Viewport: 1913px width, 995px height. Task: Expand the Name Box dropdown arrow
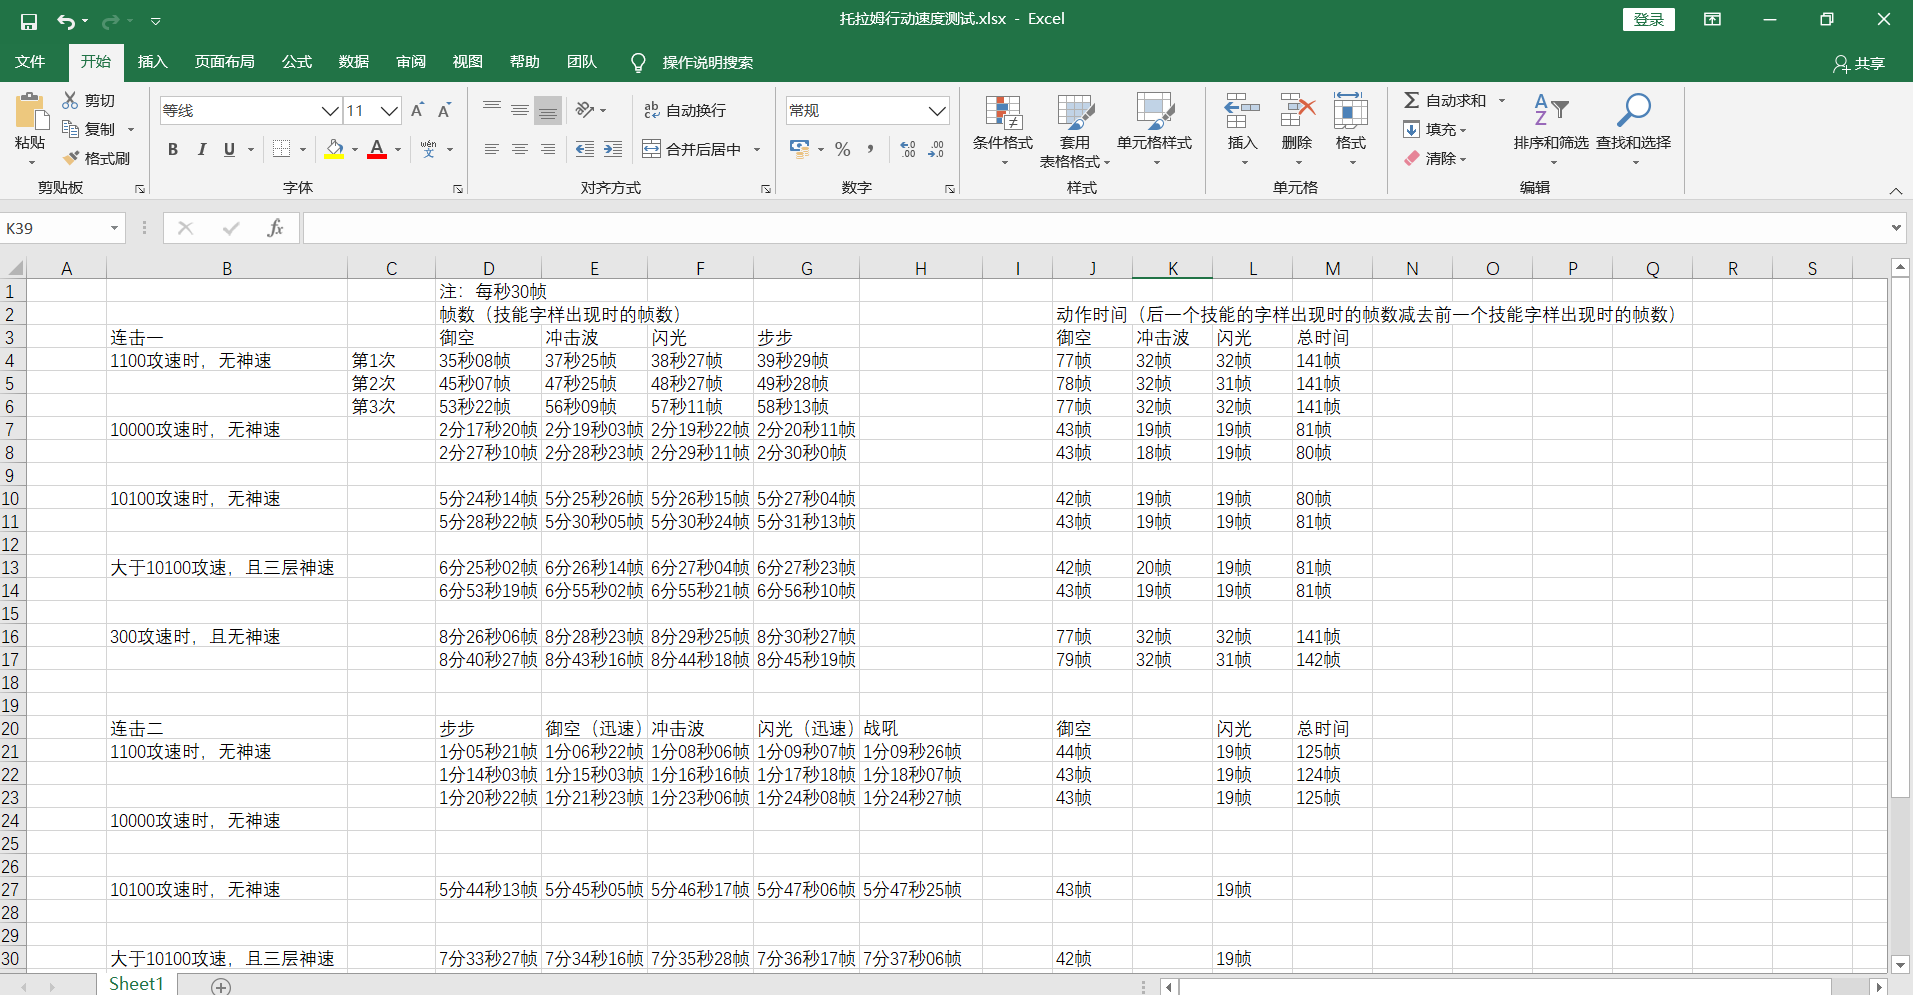pos(114,228)
